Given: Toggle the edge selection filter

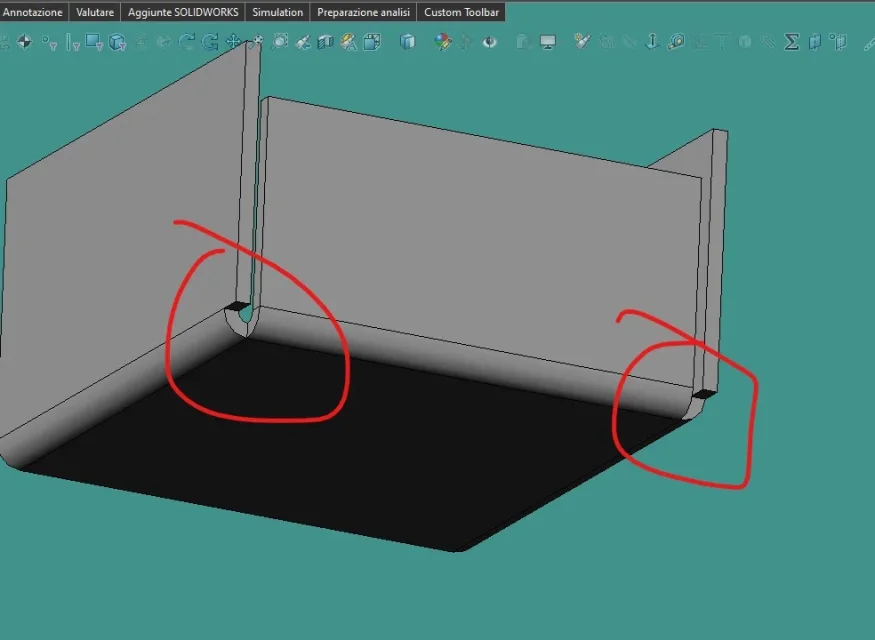Looking at the screenshot, I should click(73, 42).
